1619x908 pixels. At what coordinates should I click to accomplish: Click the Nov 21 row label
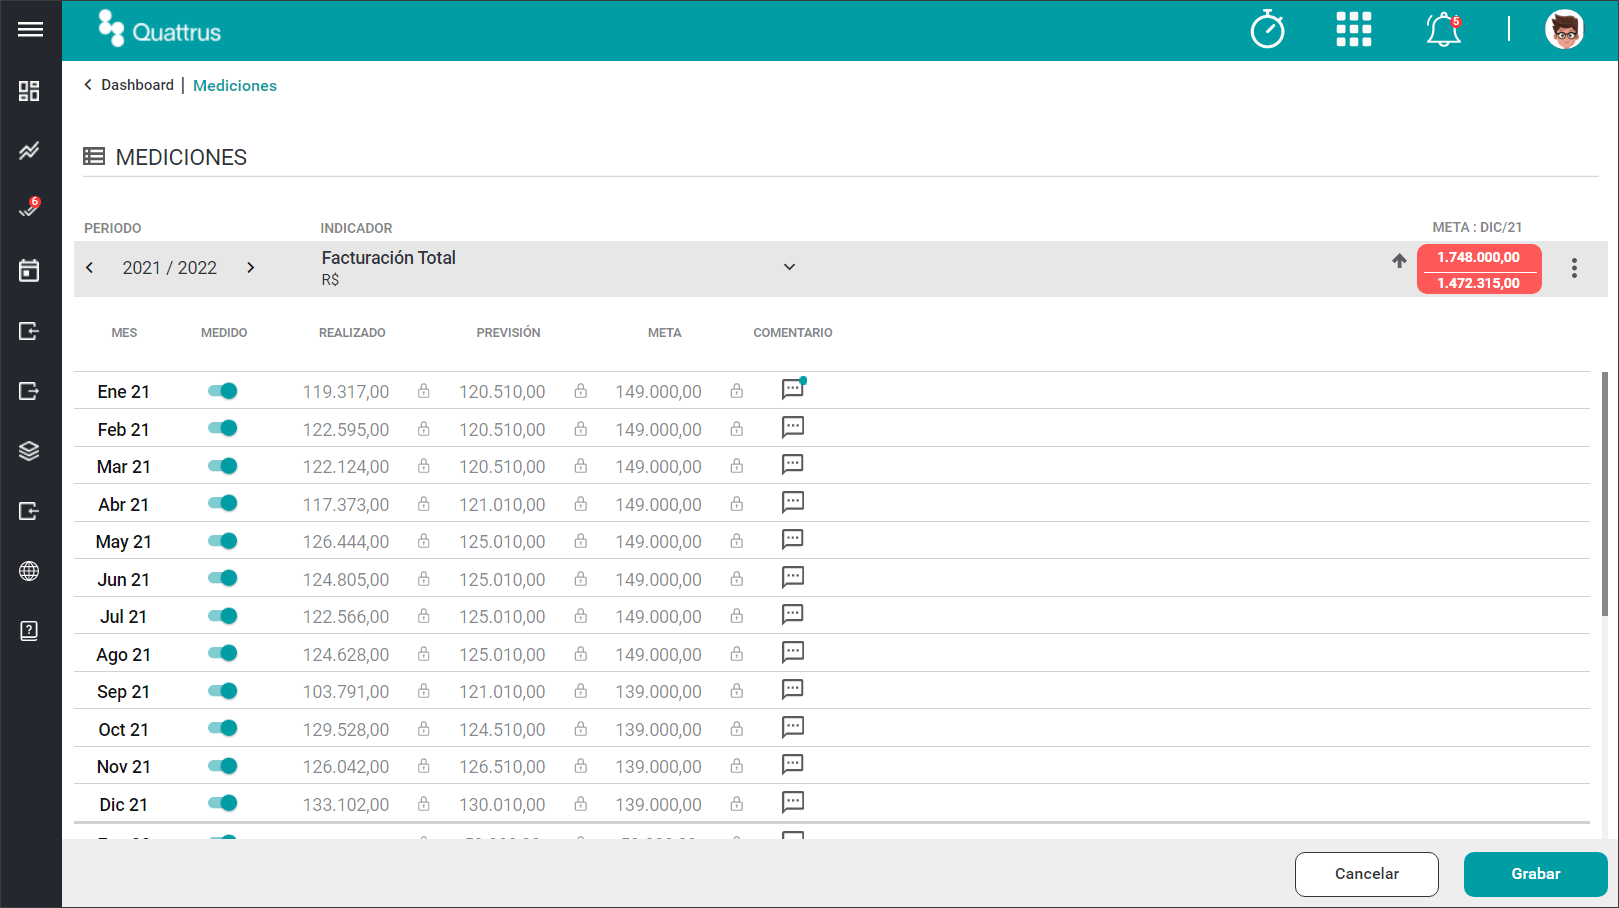point(124,767)
